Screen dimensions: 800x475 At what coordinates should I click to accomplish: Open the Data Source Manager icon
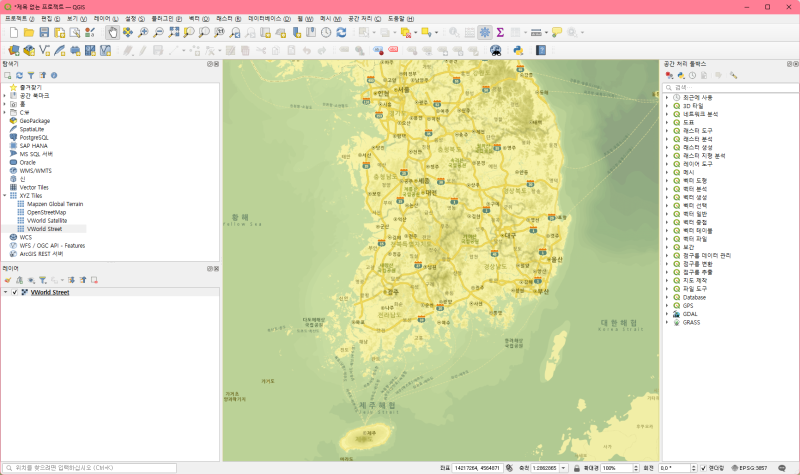[x=14, y=50]
